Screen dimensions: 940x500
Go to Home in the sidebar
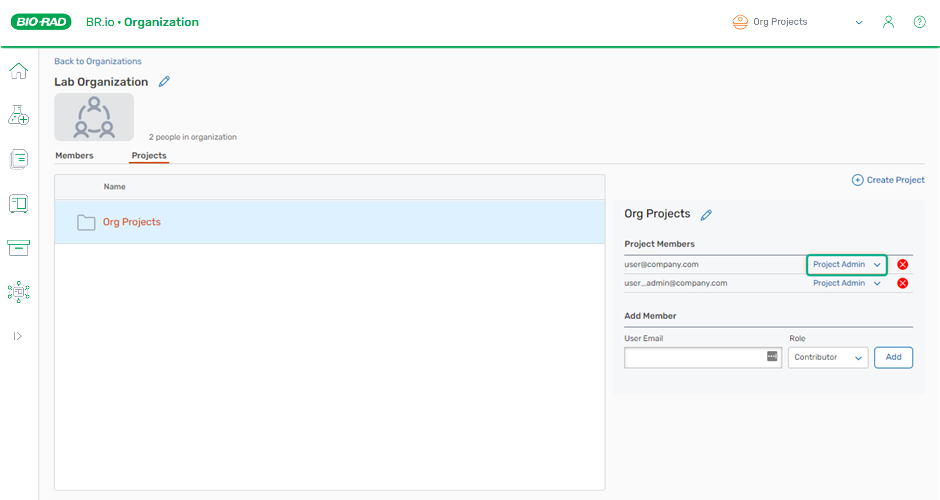(x=18, y=71)
